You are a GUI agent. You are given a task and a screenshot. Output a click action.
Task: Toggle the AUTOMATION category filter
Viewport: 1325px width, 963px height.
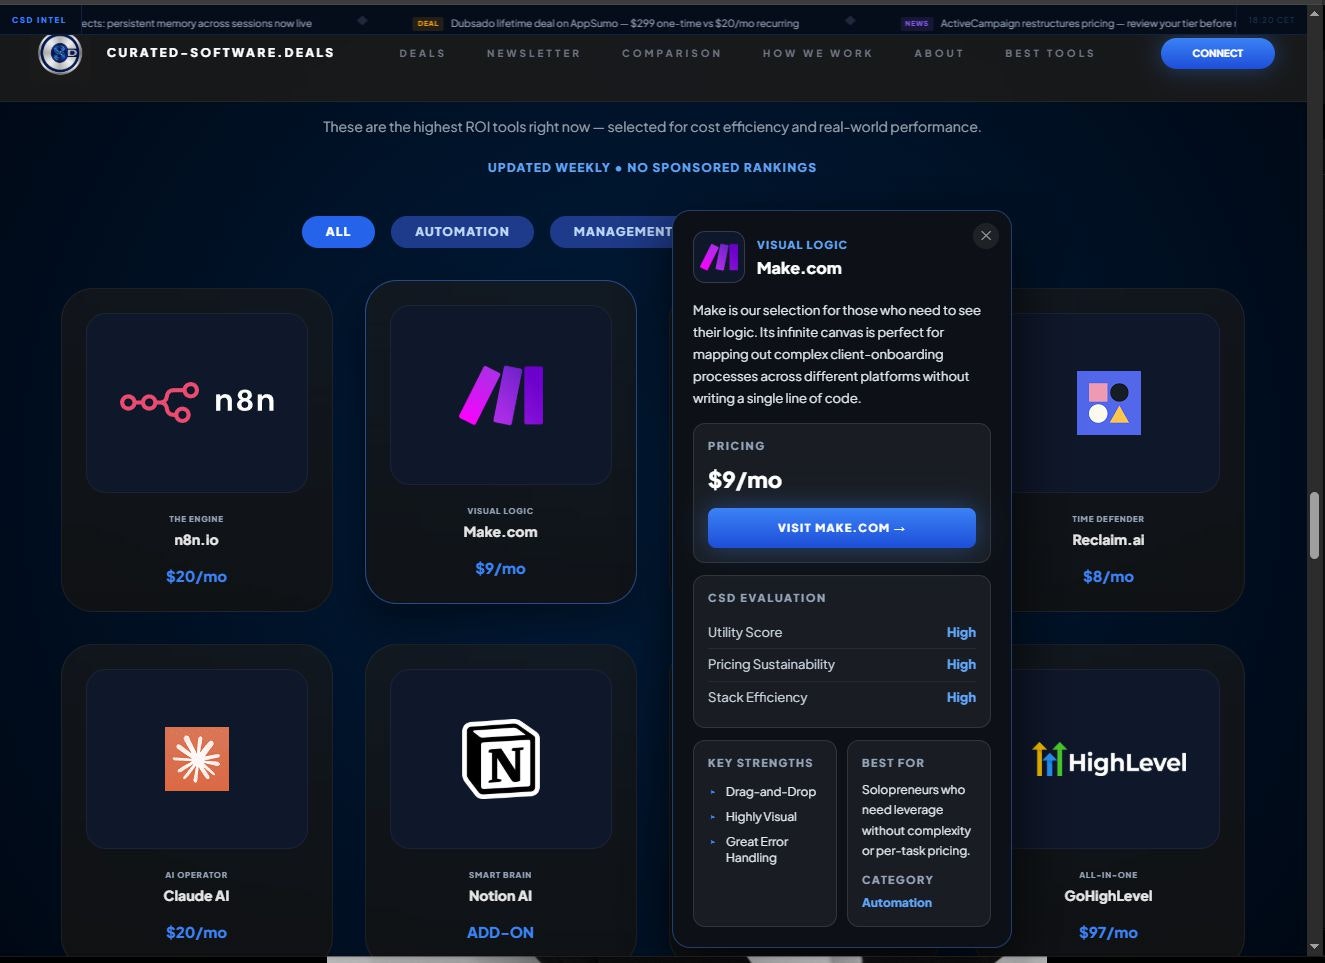click(x=462, y=231)
